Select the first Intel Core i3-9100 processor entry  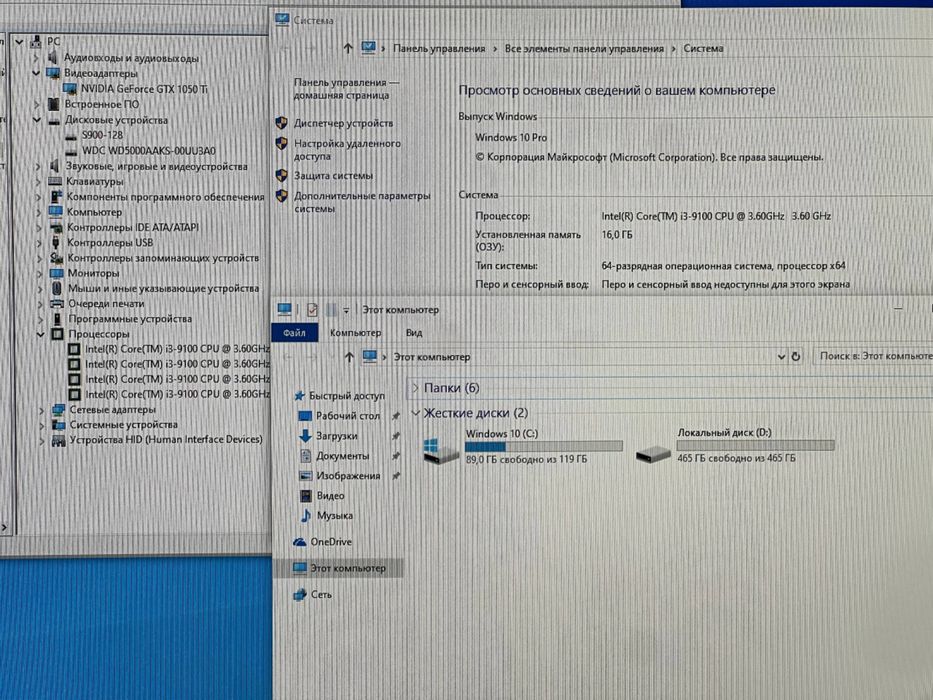pos(177,349)
